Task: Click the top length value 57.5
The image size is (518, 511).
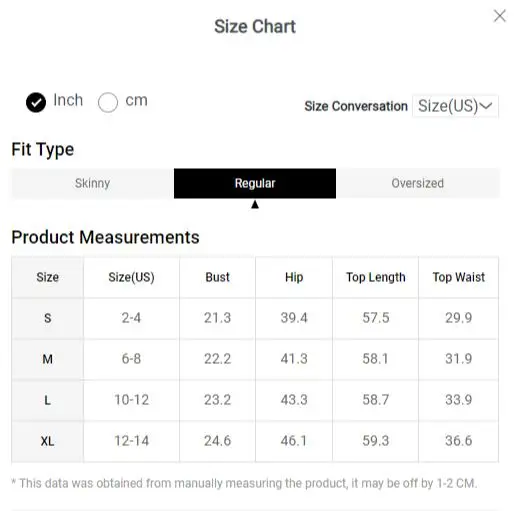Action: coord(376,318)
